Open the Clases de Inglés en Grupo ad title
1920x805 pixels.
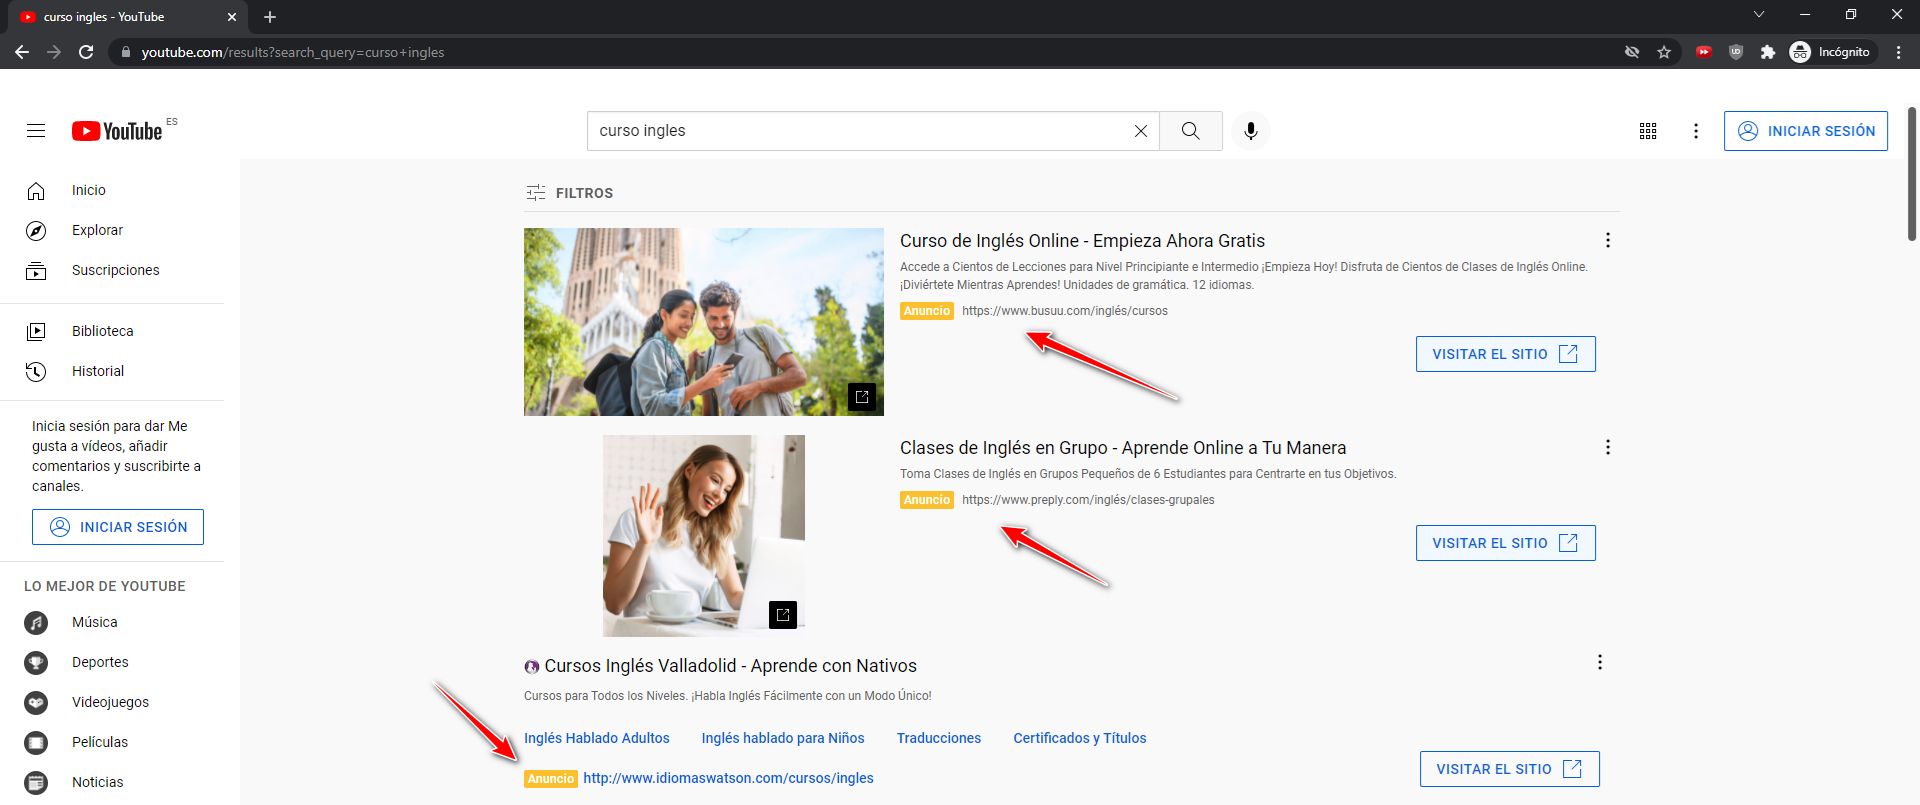[x=1123, y=448]
